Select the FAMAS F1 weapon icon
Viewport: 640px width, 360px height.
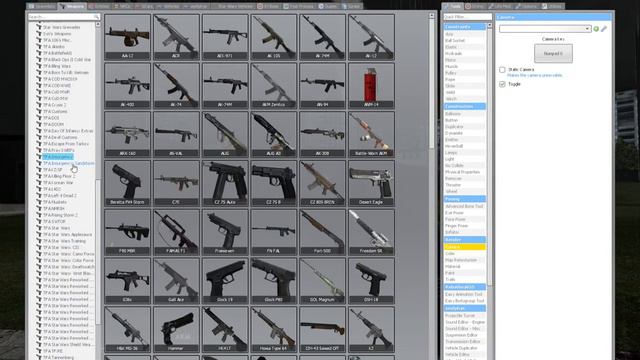pos(176,232)
